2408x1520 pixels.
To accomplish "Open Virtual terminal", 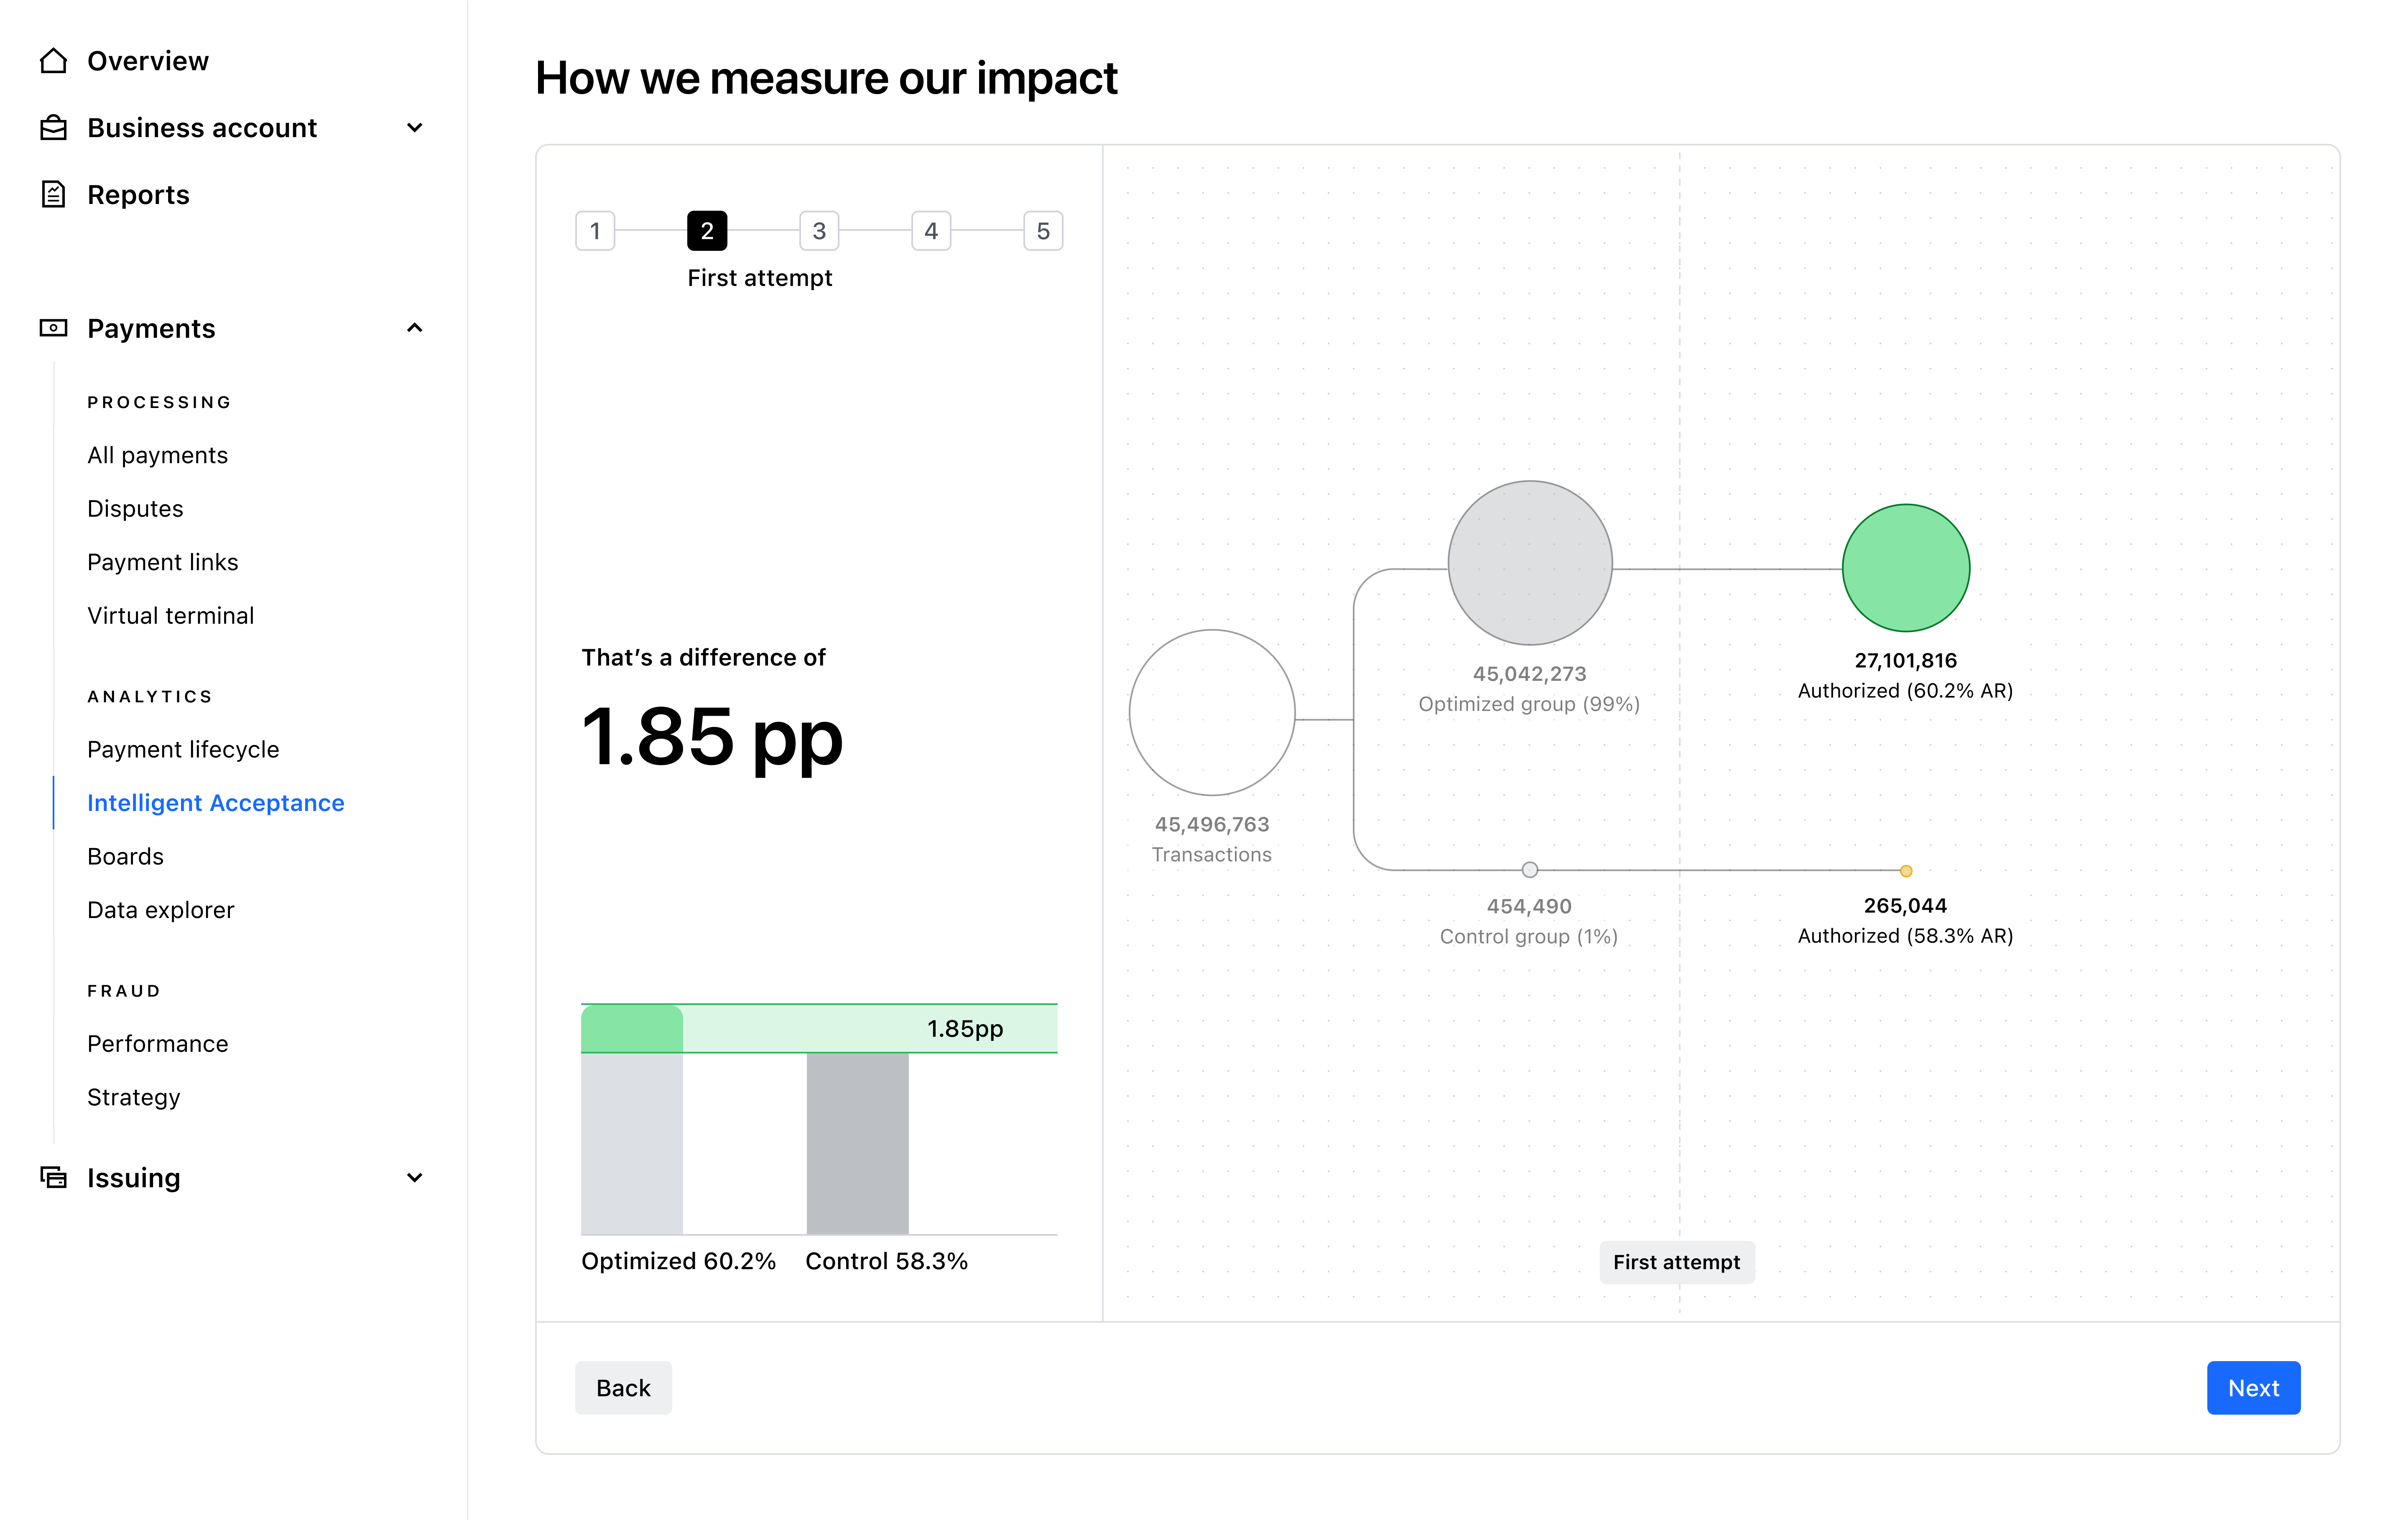I will 171,616.
